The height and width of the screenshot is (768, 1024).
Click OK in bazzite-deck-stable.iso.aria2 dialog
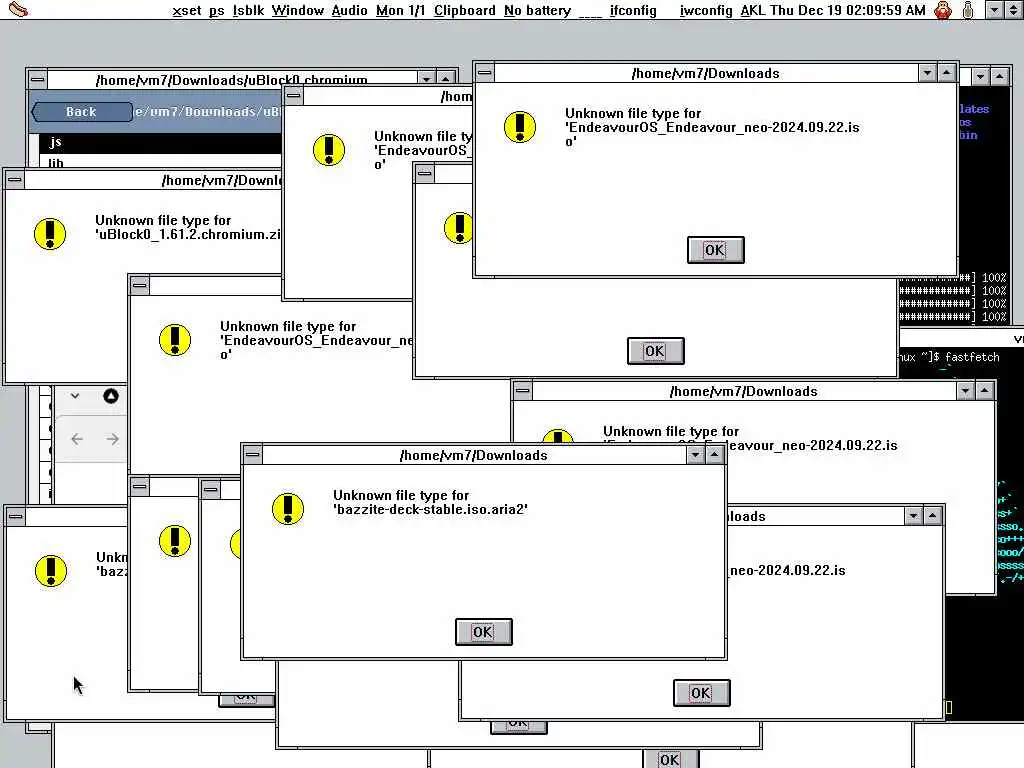pyautogui.click(x=483, y=632)
